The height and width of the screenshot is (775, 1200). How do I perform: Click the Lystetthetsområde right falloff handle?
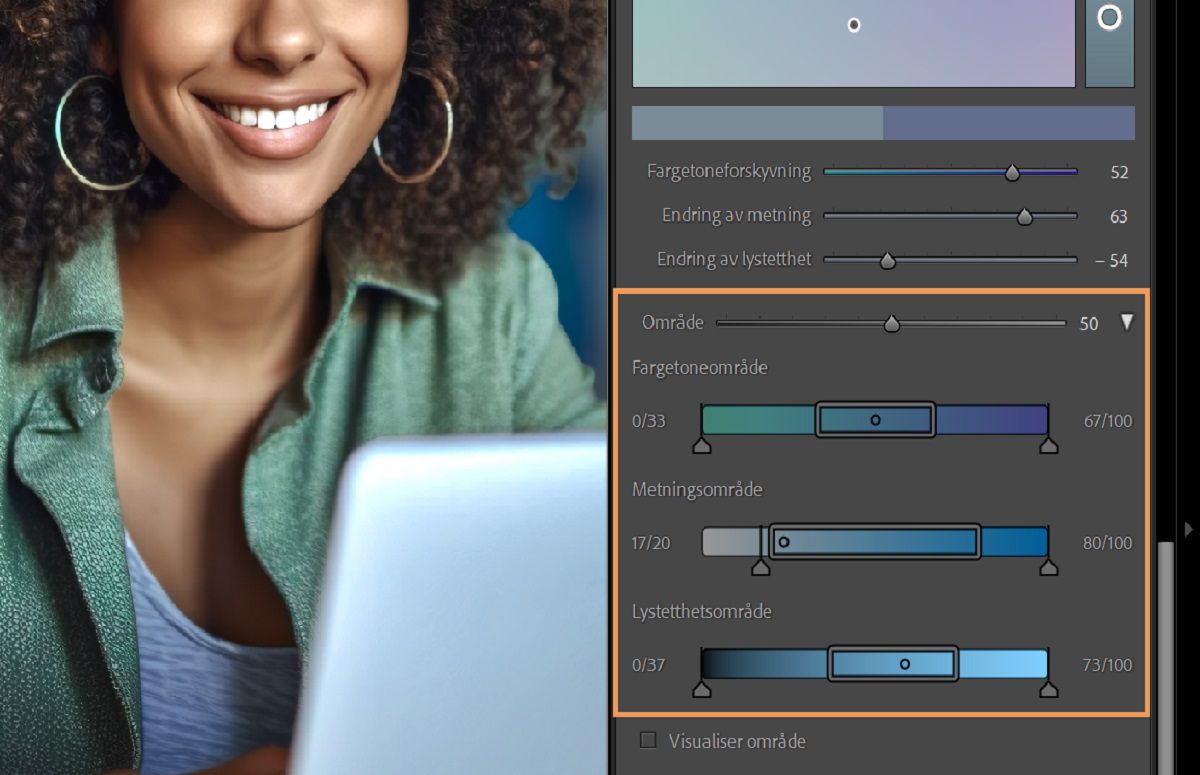pyautogui.click(x=1048, y=689)
